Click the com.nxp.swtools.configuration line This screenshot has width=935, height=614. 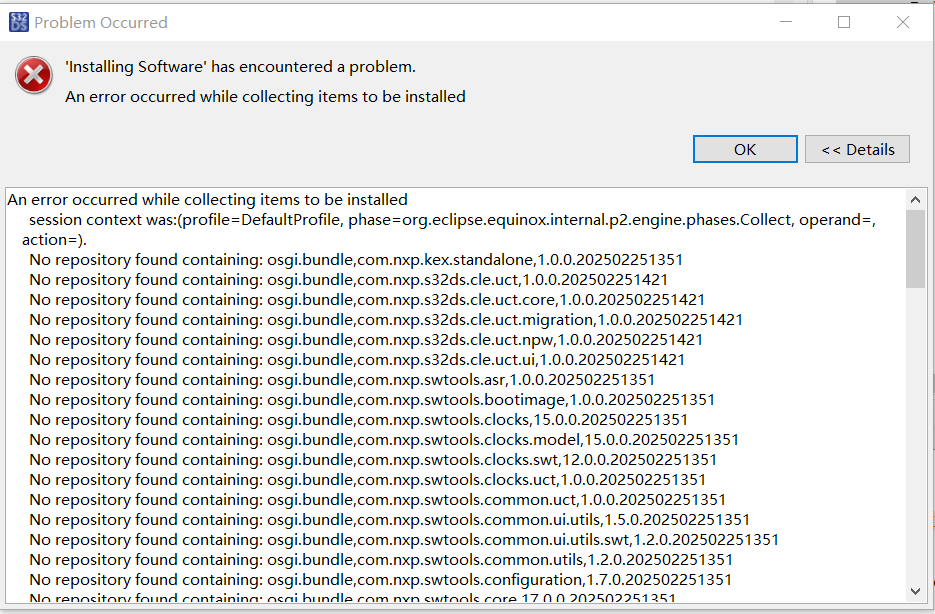[380, 579]
